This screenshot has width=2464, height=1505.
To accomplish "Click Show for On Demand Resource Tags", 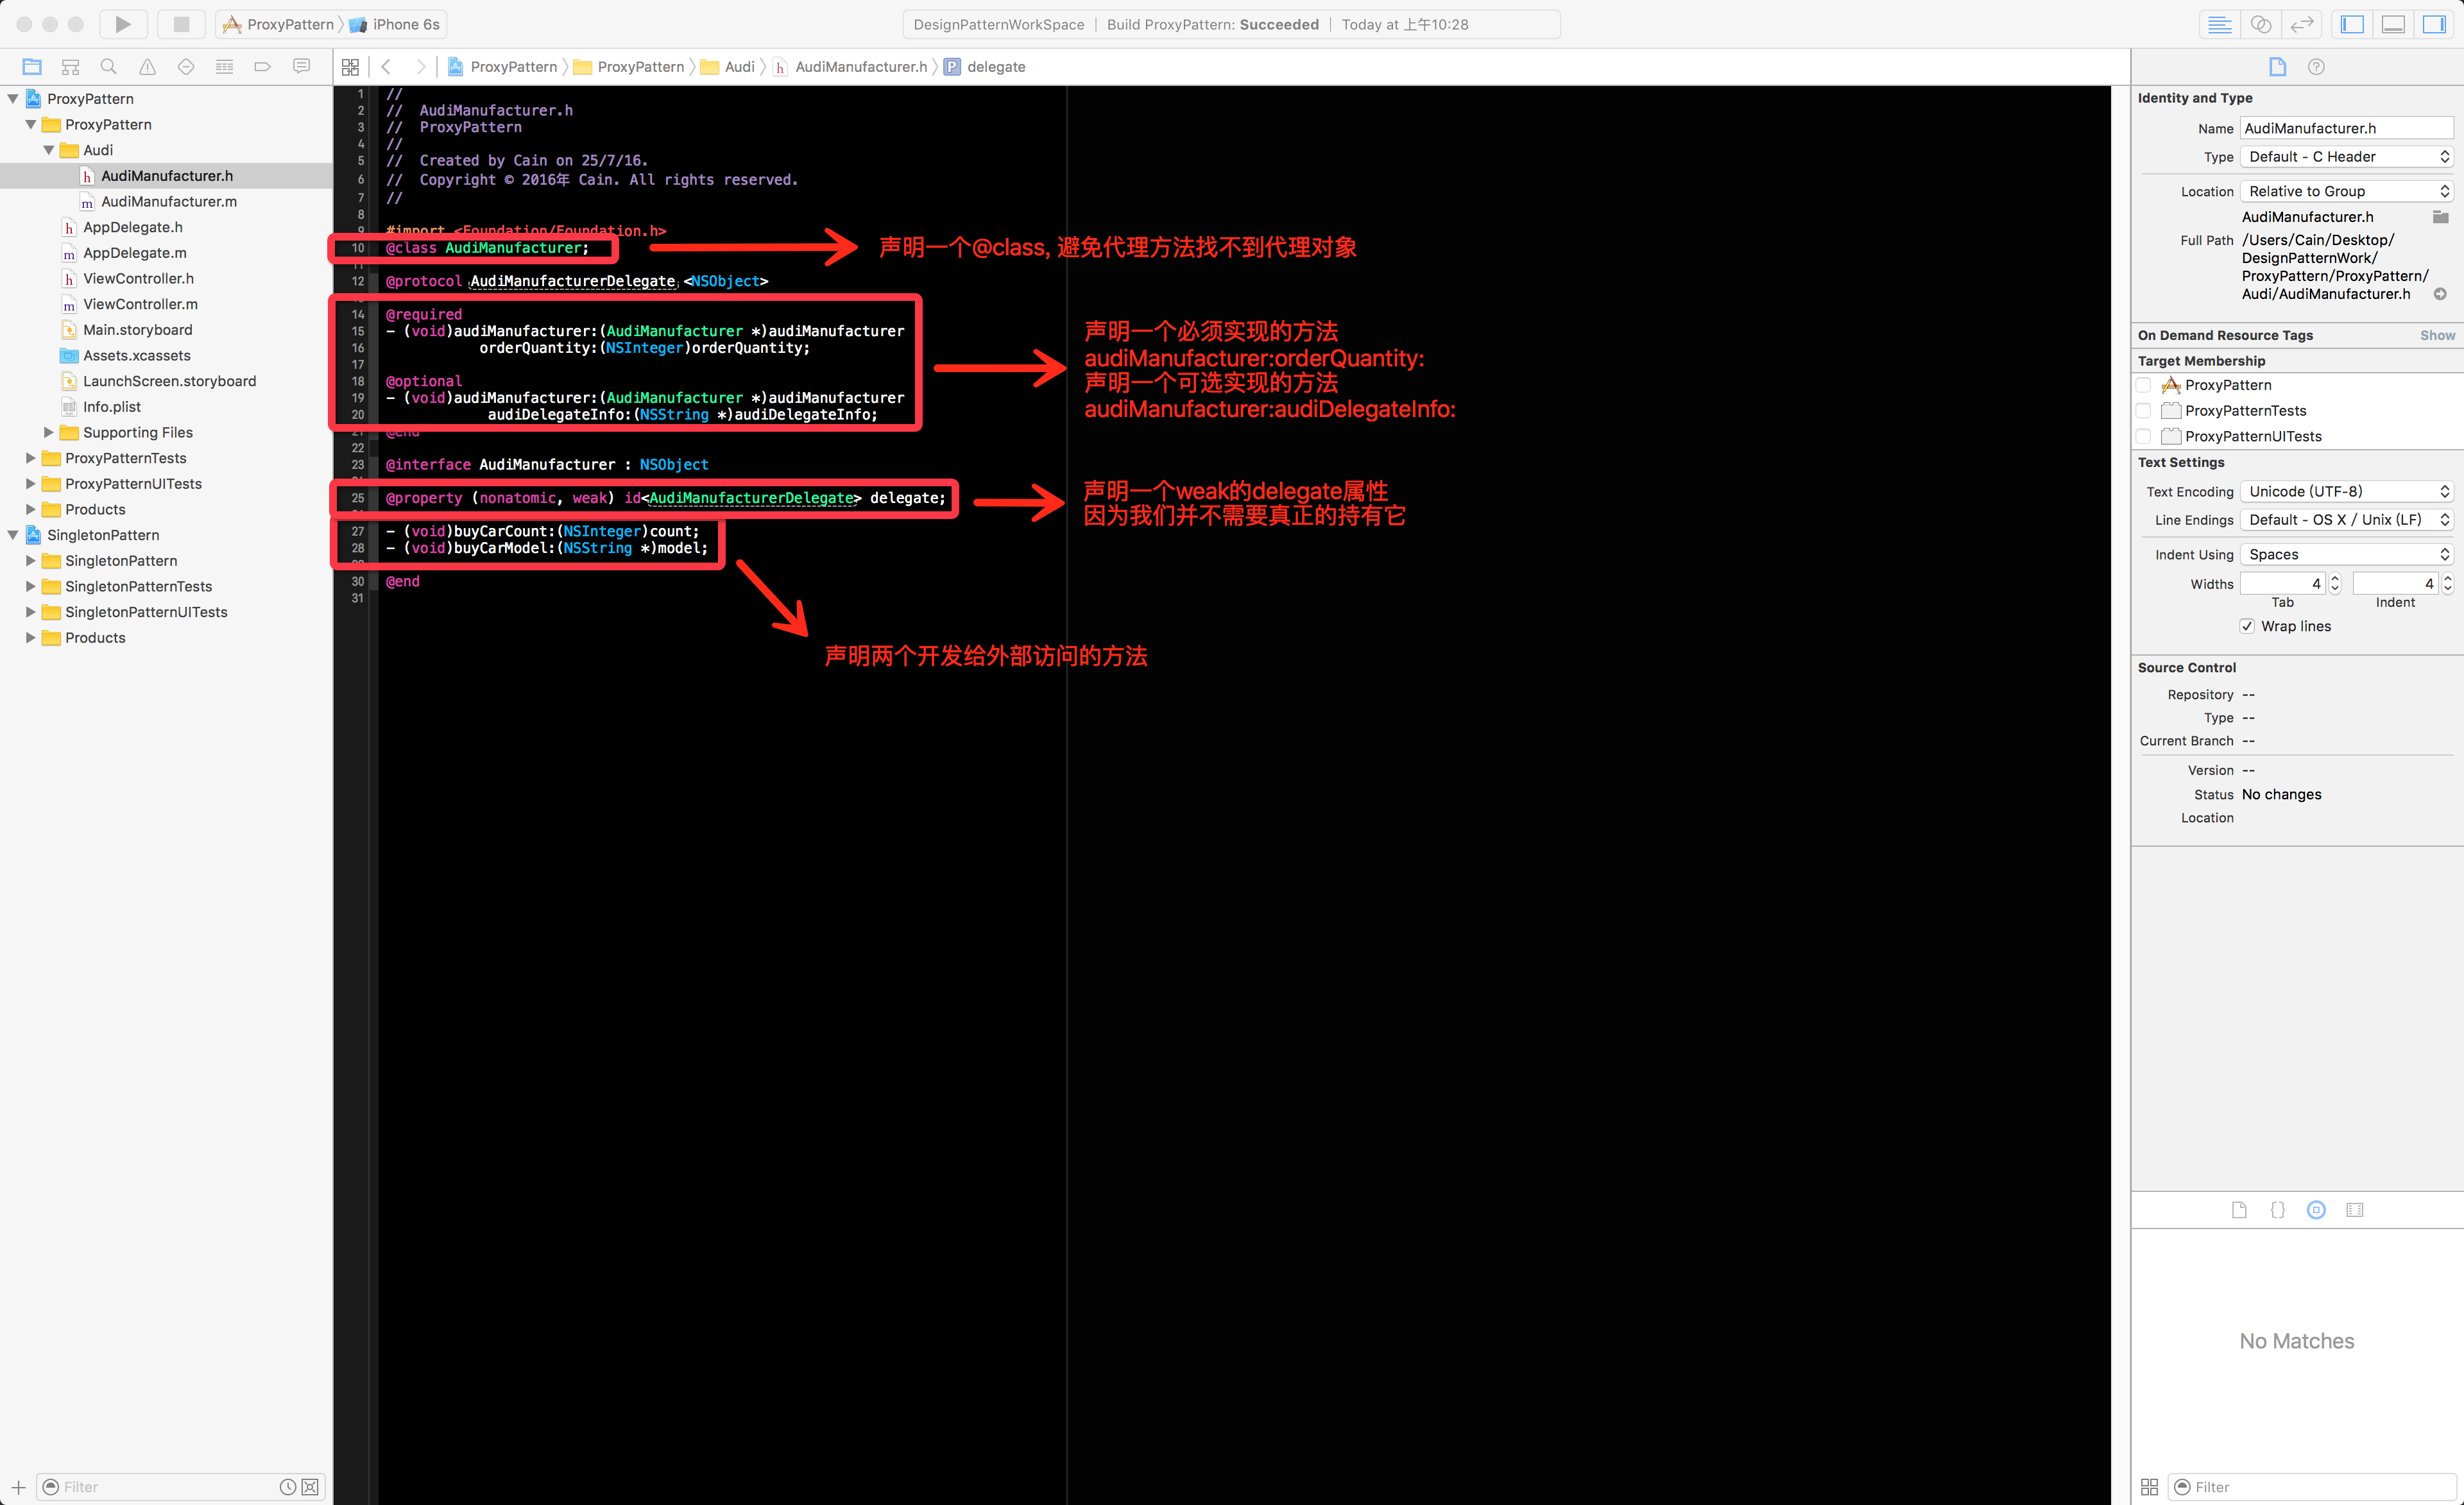I will [x=2436, y=335].
